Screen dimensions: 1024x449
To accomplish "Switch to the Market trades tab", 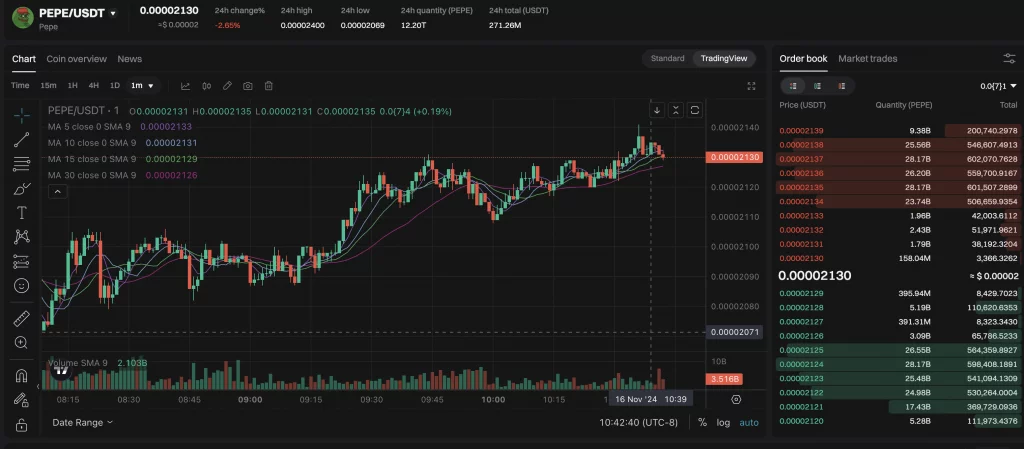I will point(867,59).
